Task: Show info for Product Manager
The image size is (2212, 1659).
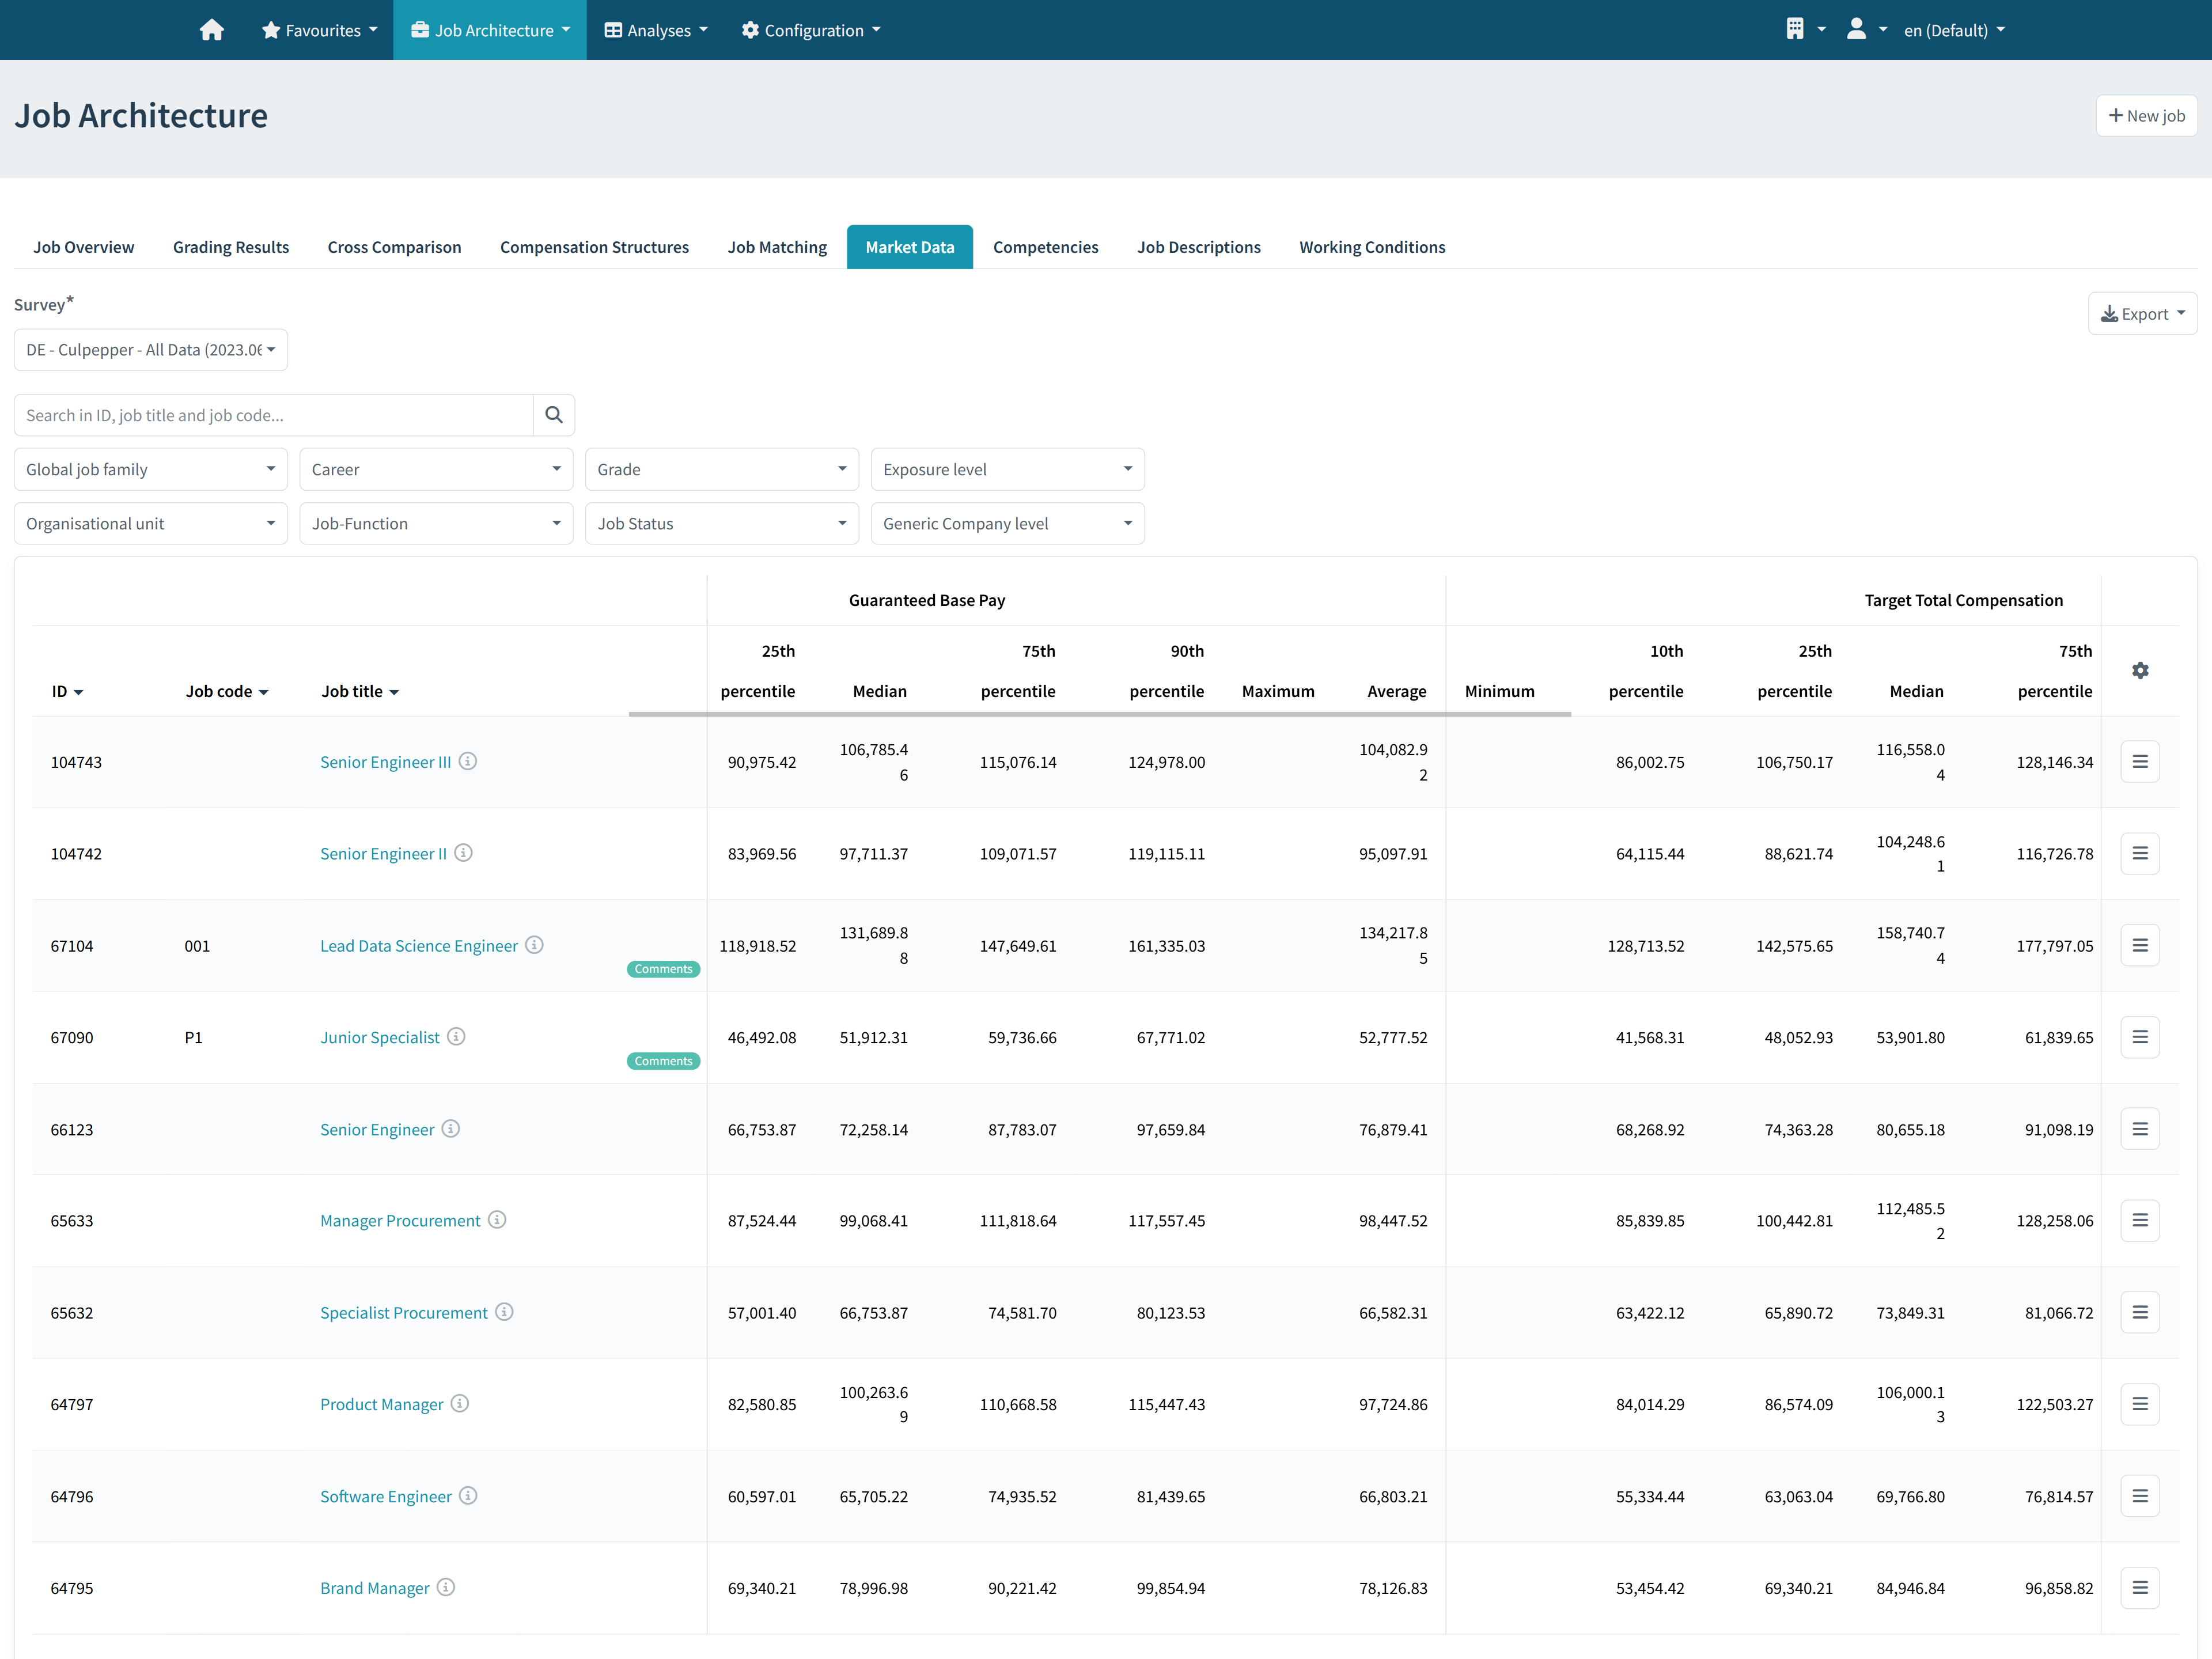Action: click(x=459, y=1404)
